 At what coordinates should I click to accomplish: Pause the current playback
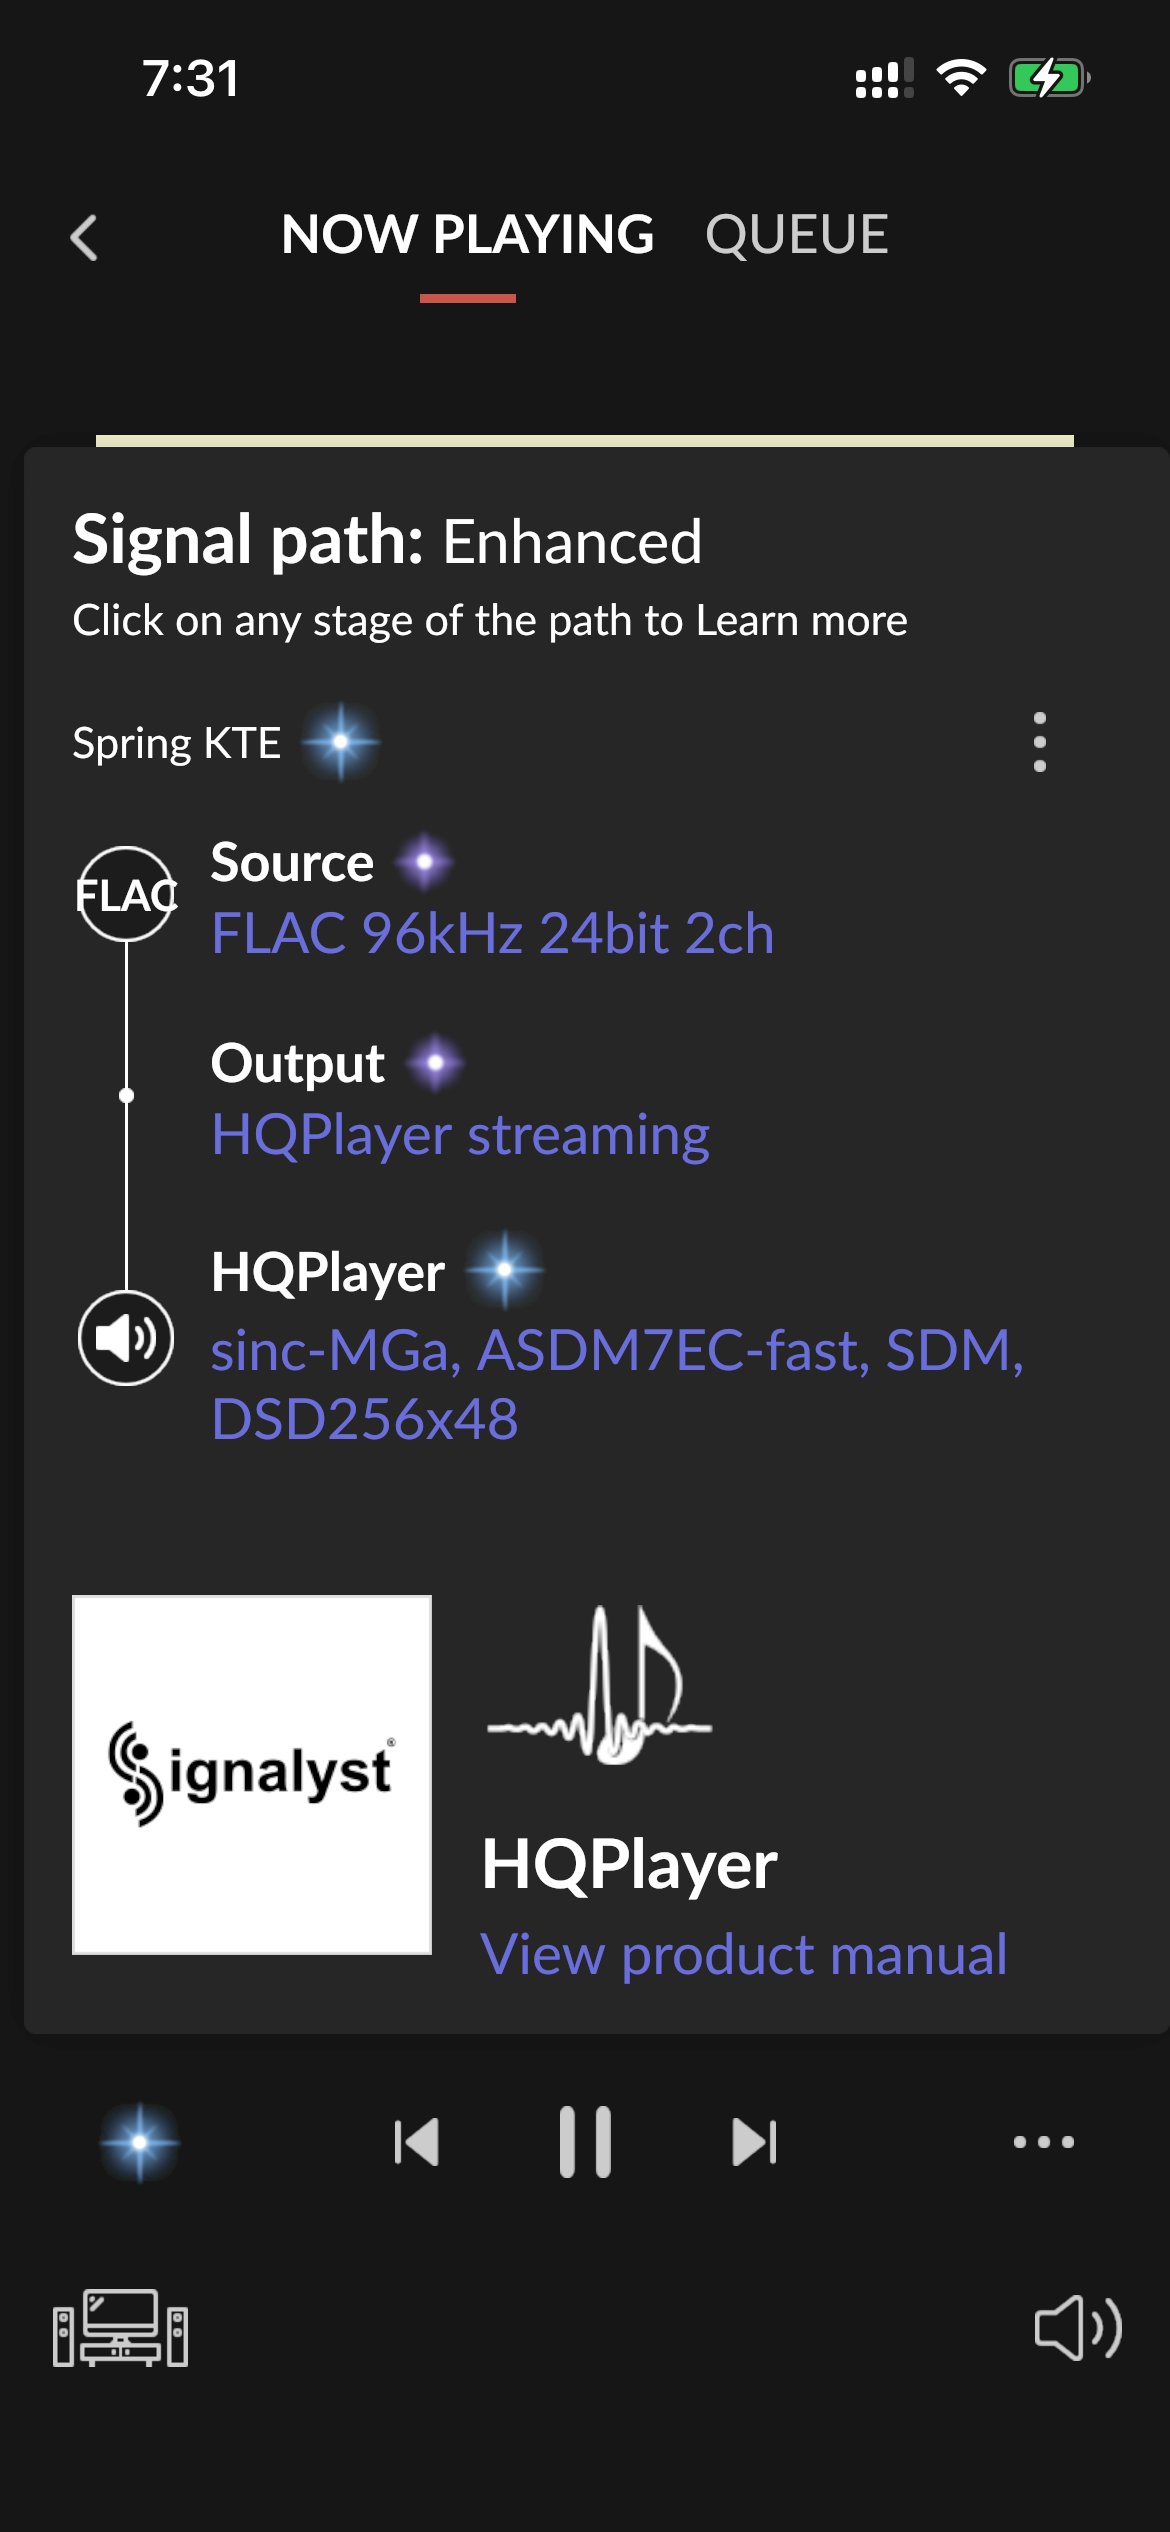585,2142
